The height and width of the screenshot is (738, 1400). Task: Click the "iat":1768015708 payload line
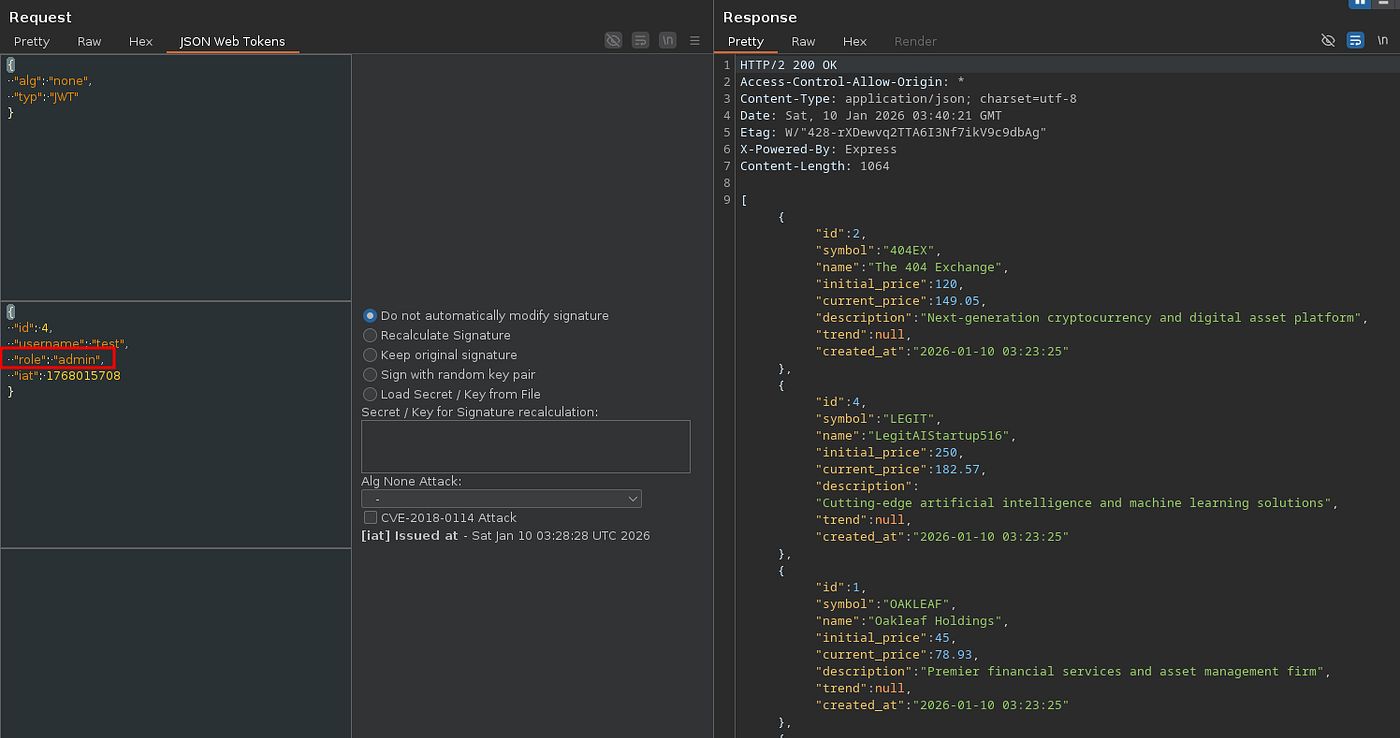click(64, 375)
